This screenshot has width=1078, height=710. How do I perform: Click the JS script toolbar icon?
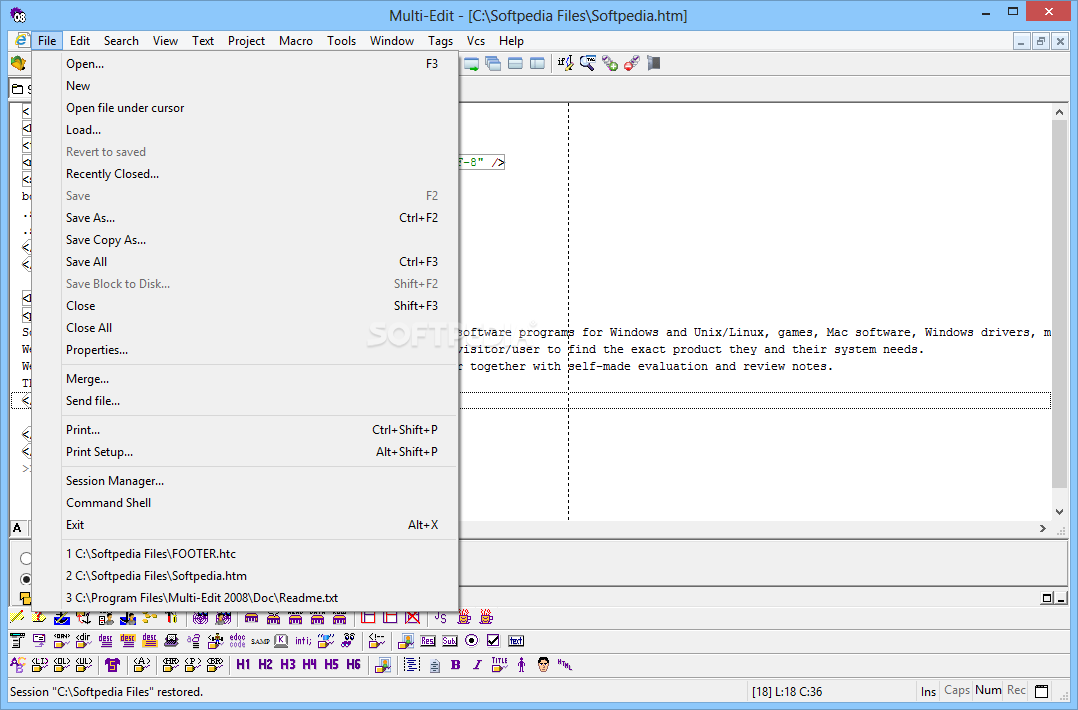[441, 618]
